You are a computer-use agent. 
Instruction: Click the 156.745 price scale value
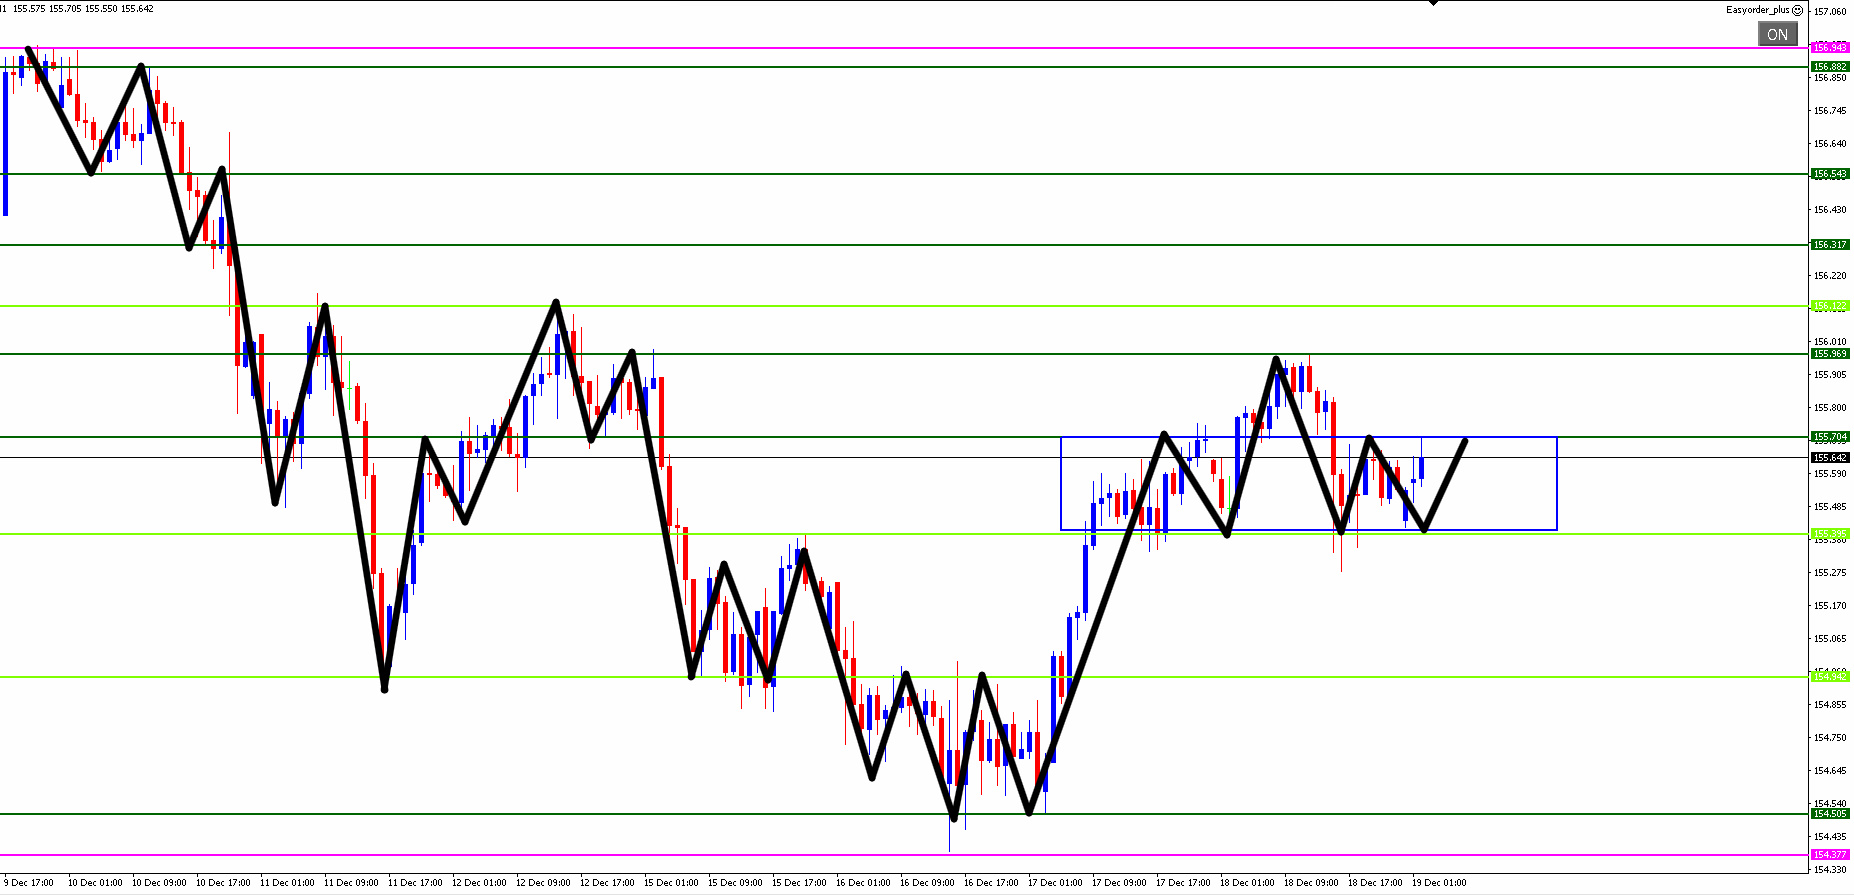click(x=1830, y=111)
